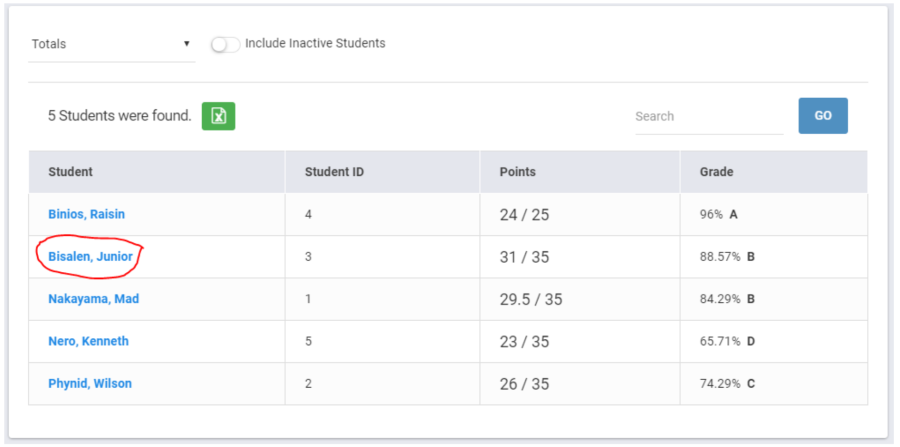900x447 pixels.
Task: Open student Phynid, Wilson
Action: coord(90,383)
